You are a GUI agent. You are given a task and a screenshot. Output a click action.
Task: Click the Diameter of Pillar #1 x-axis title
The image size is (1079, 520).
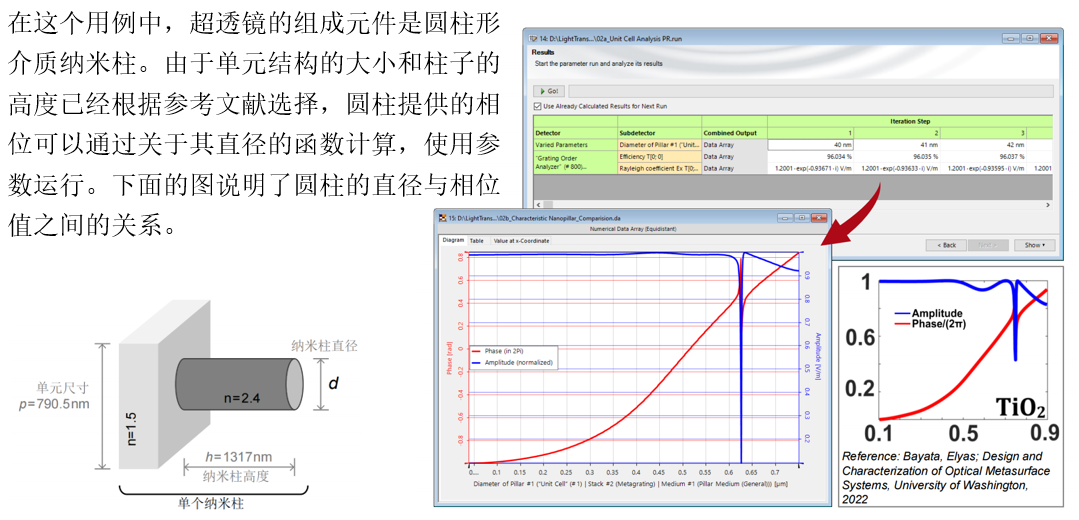pos(632,485)
